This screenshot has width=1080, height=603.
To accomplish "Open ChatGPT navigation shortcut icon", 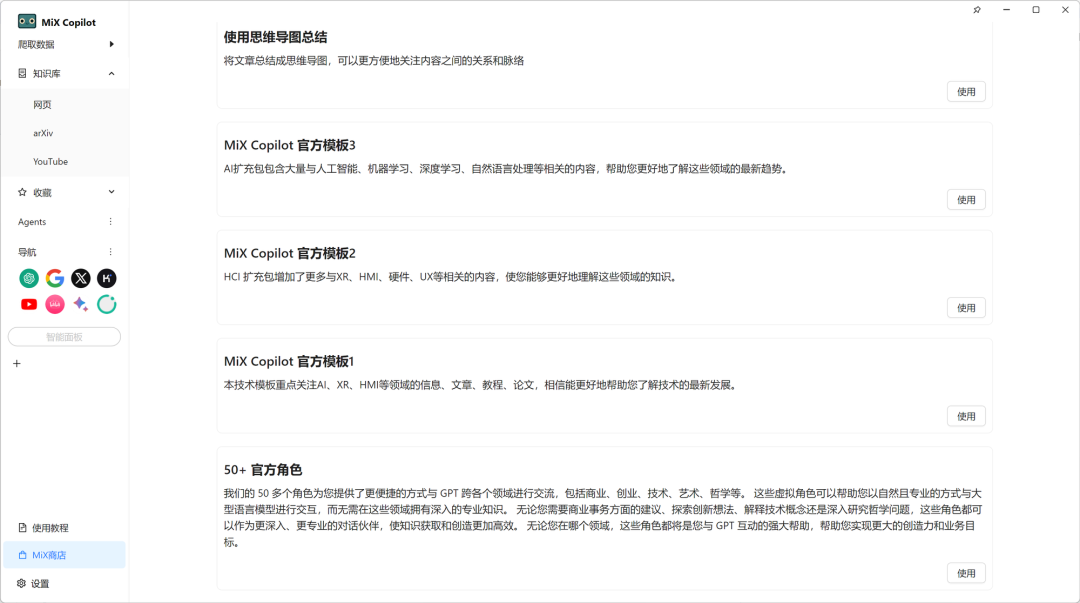I will pyautogui.click(x=29, y=278).
